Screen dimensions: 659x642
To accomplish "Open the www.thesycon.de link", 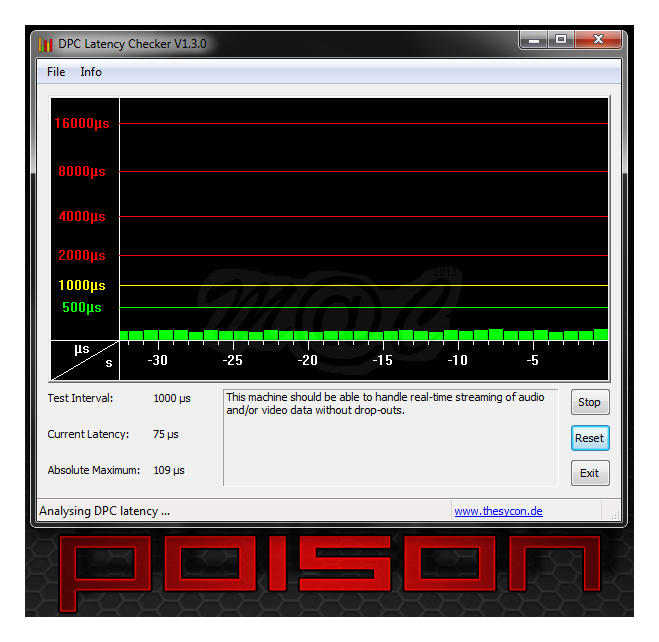I will 498,511.
